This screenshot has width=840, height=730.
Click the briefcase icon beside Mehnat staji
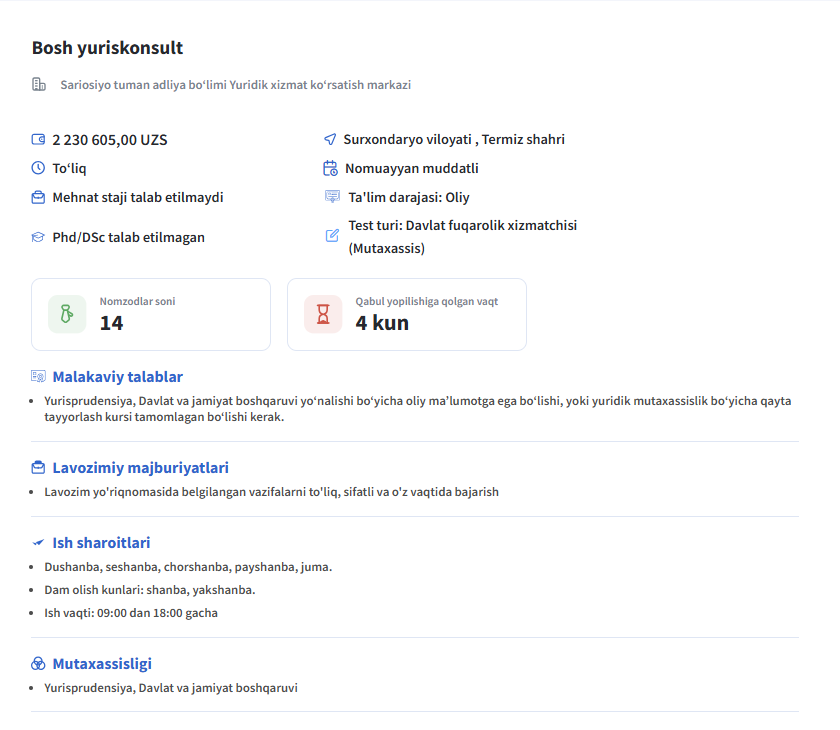click(x=39, y=197)
